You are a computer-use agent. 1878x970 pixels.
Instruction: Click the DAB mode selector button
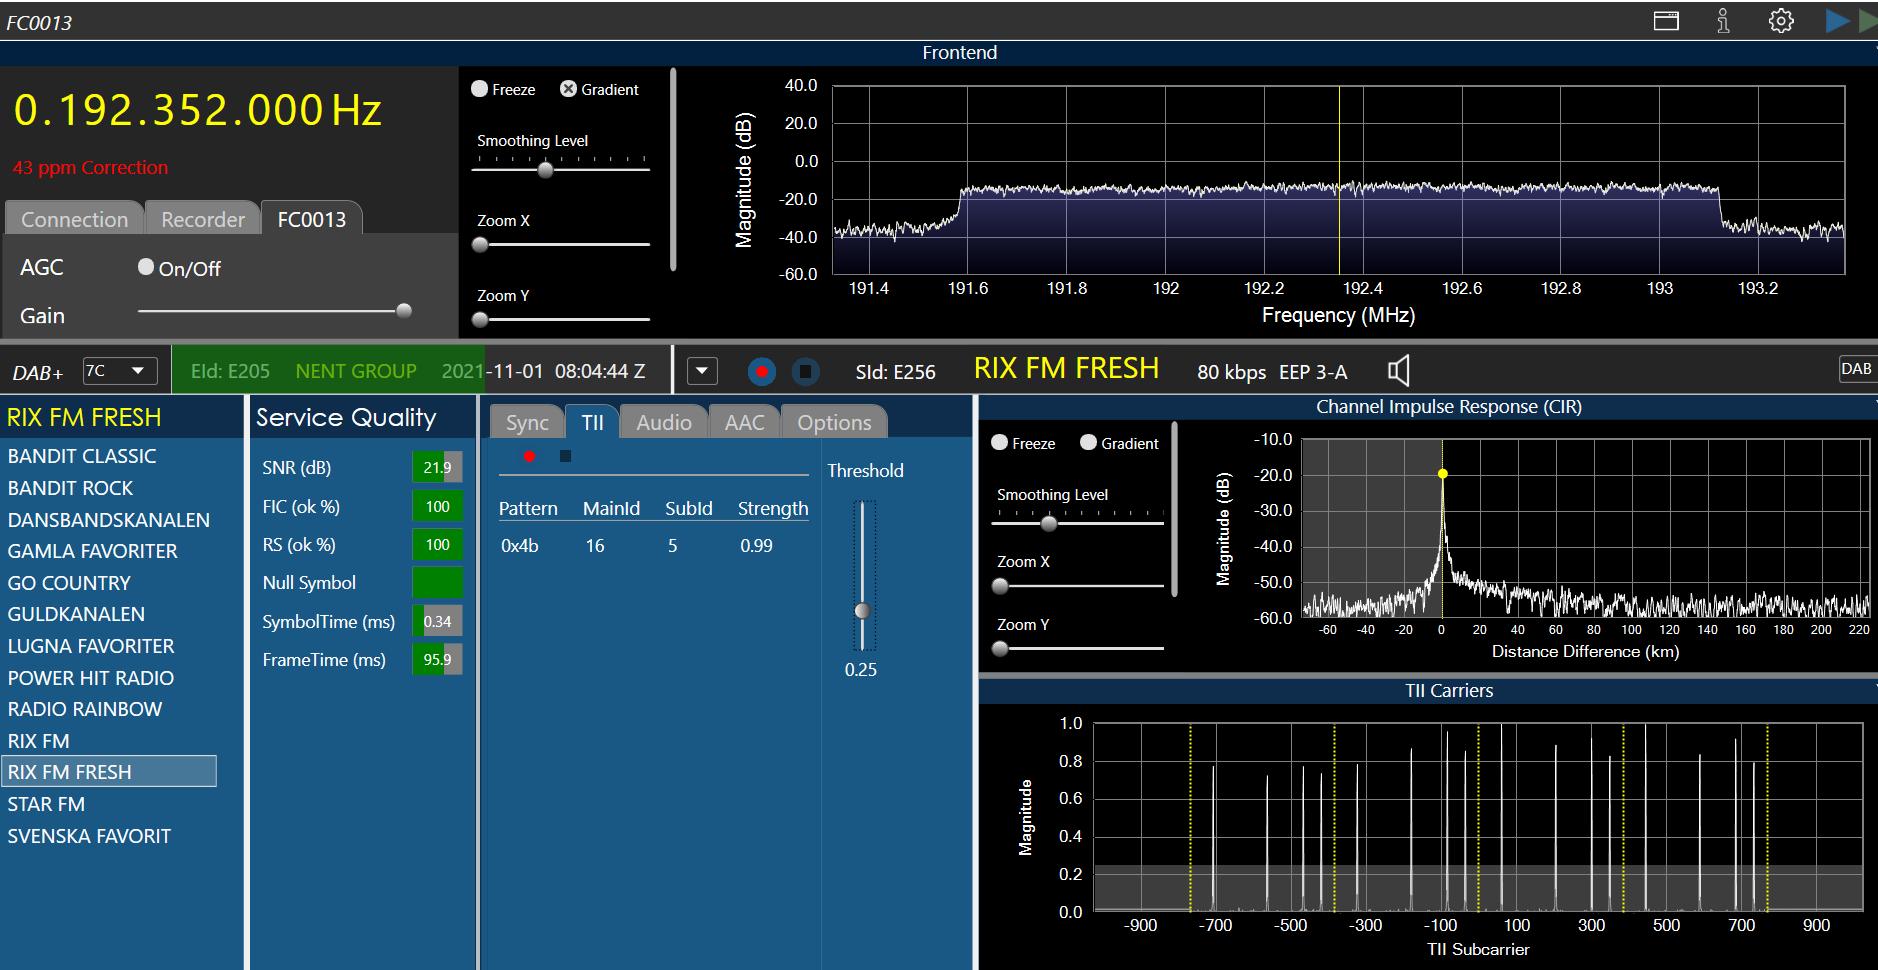[x=1856, y=369]
